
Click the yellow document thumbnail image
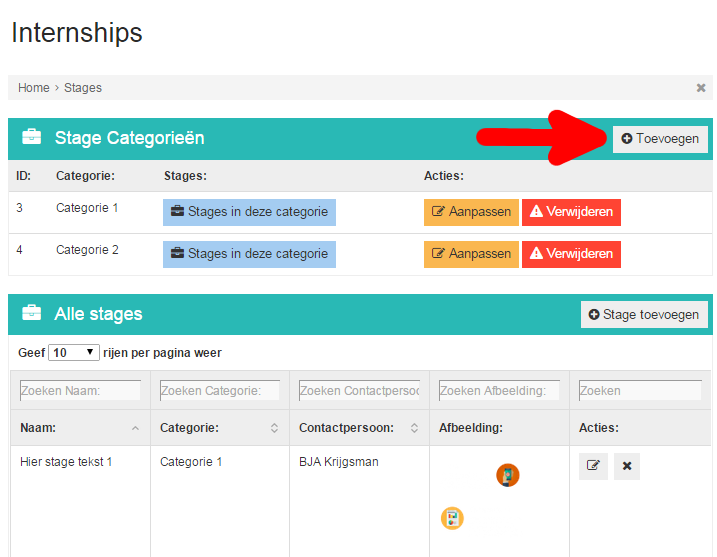[452, 519]
